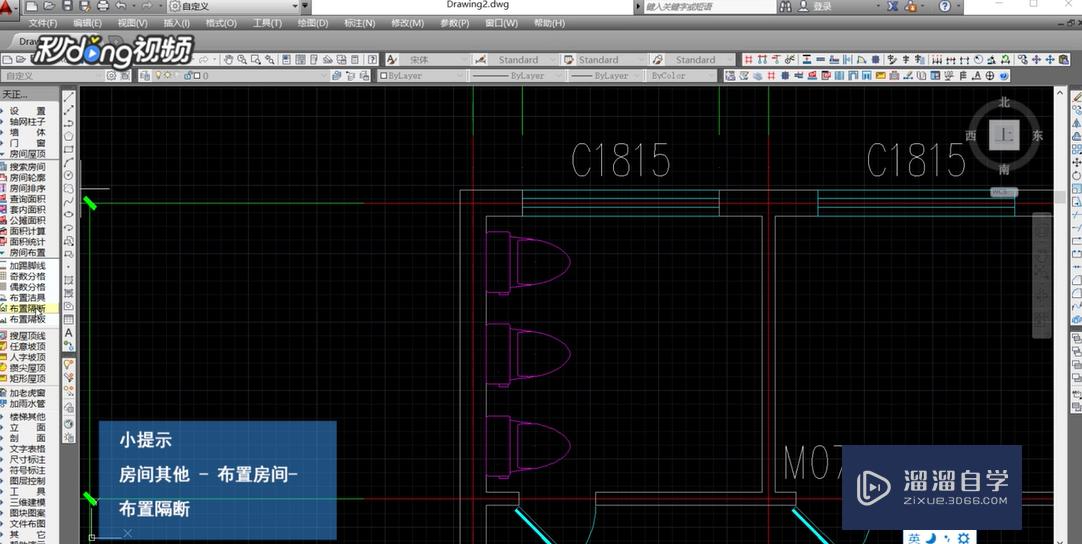Click the 窗口(W) menu
The width and height of the screenshot is (1082, 544).
click(501, 23)
